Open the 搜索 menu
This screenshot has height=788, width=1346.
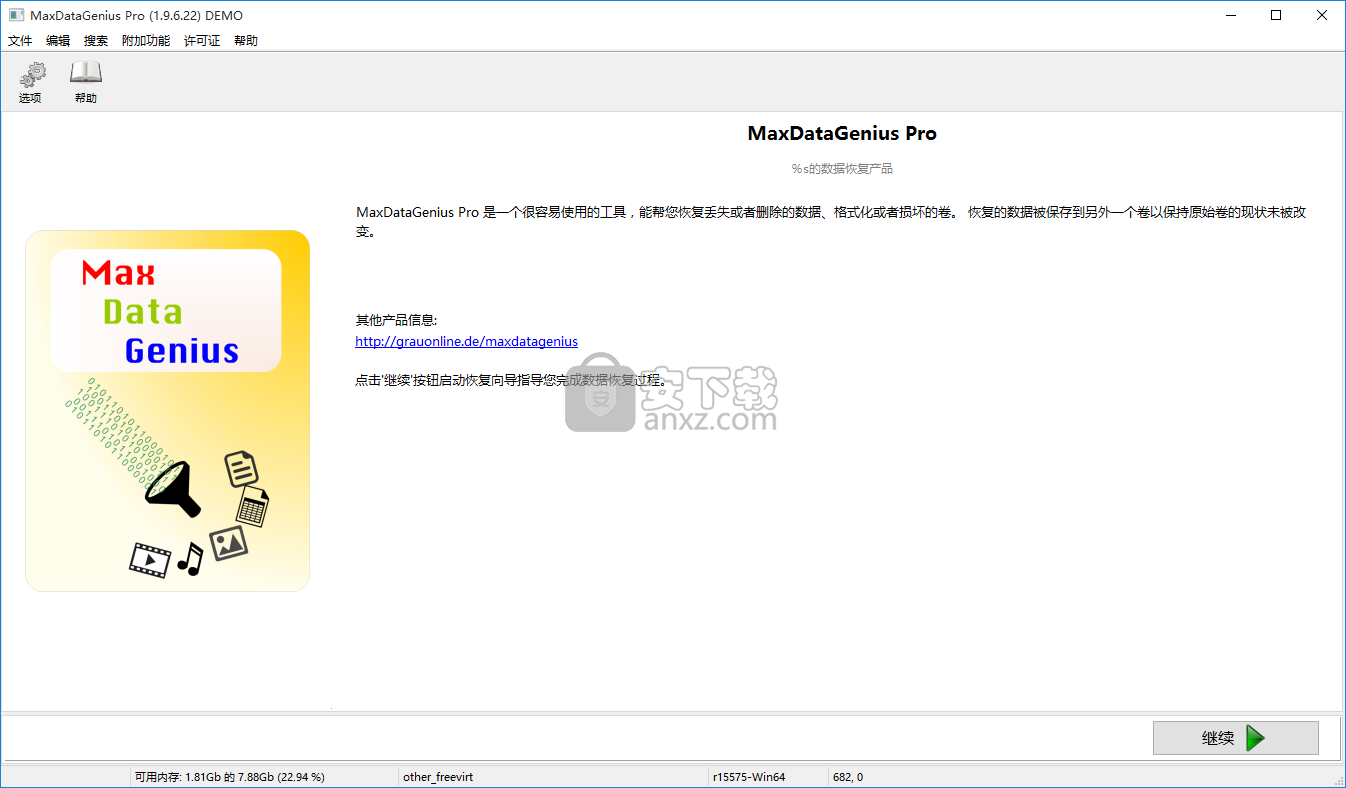coord(96,41)
